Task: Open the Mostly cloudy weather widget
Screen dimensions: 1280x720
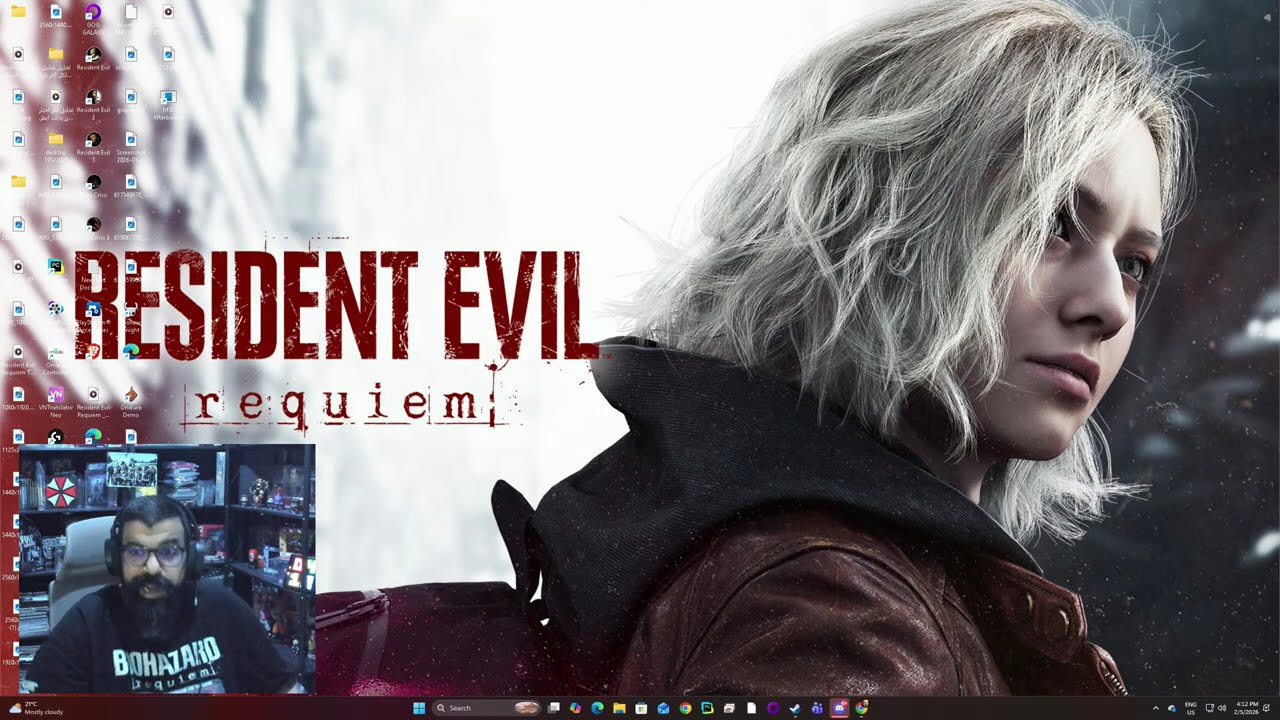Action: coord(34,708)
